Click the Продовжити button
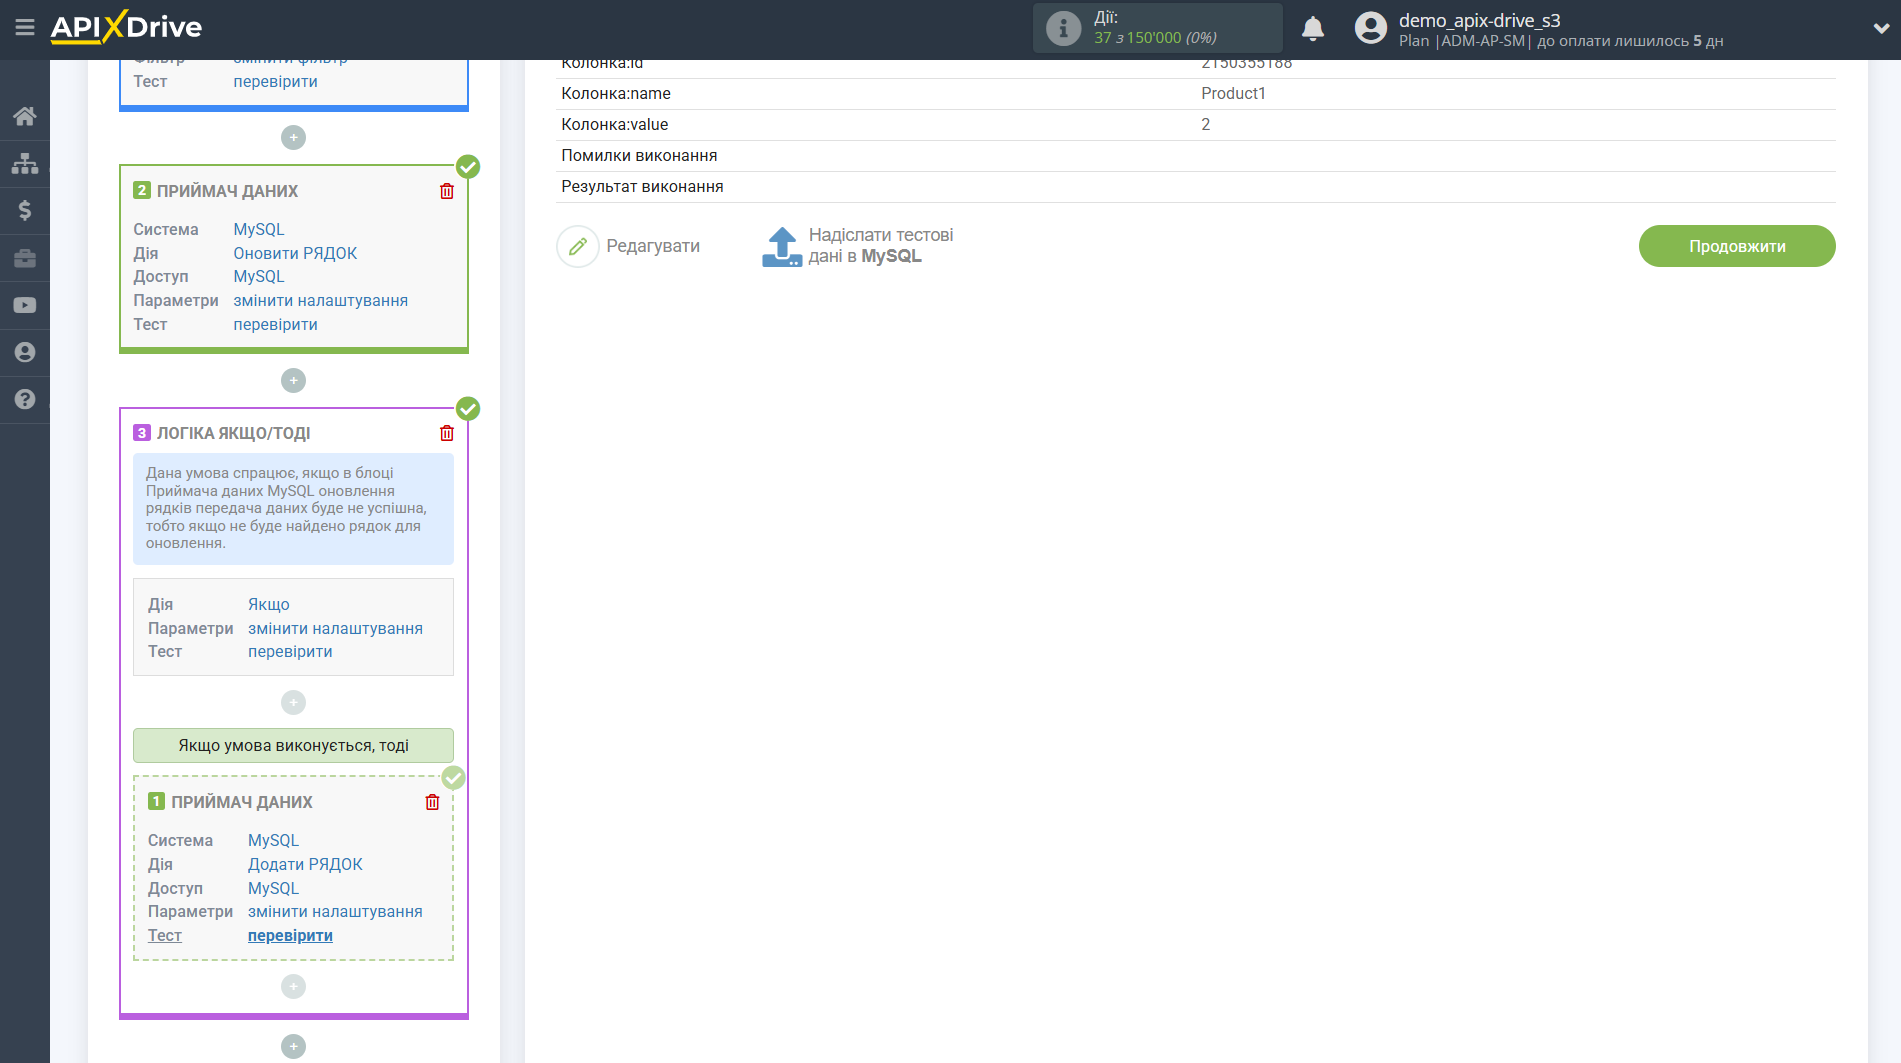 pos(1737,246)
